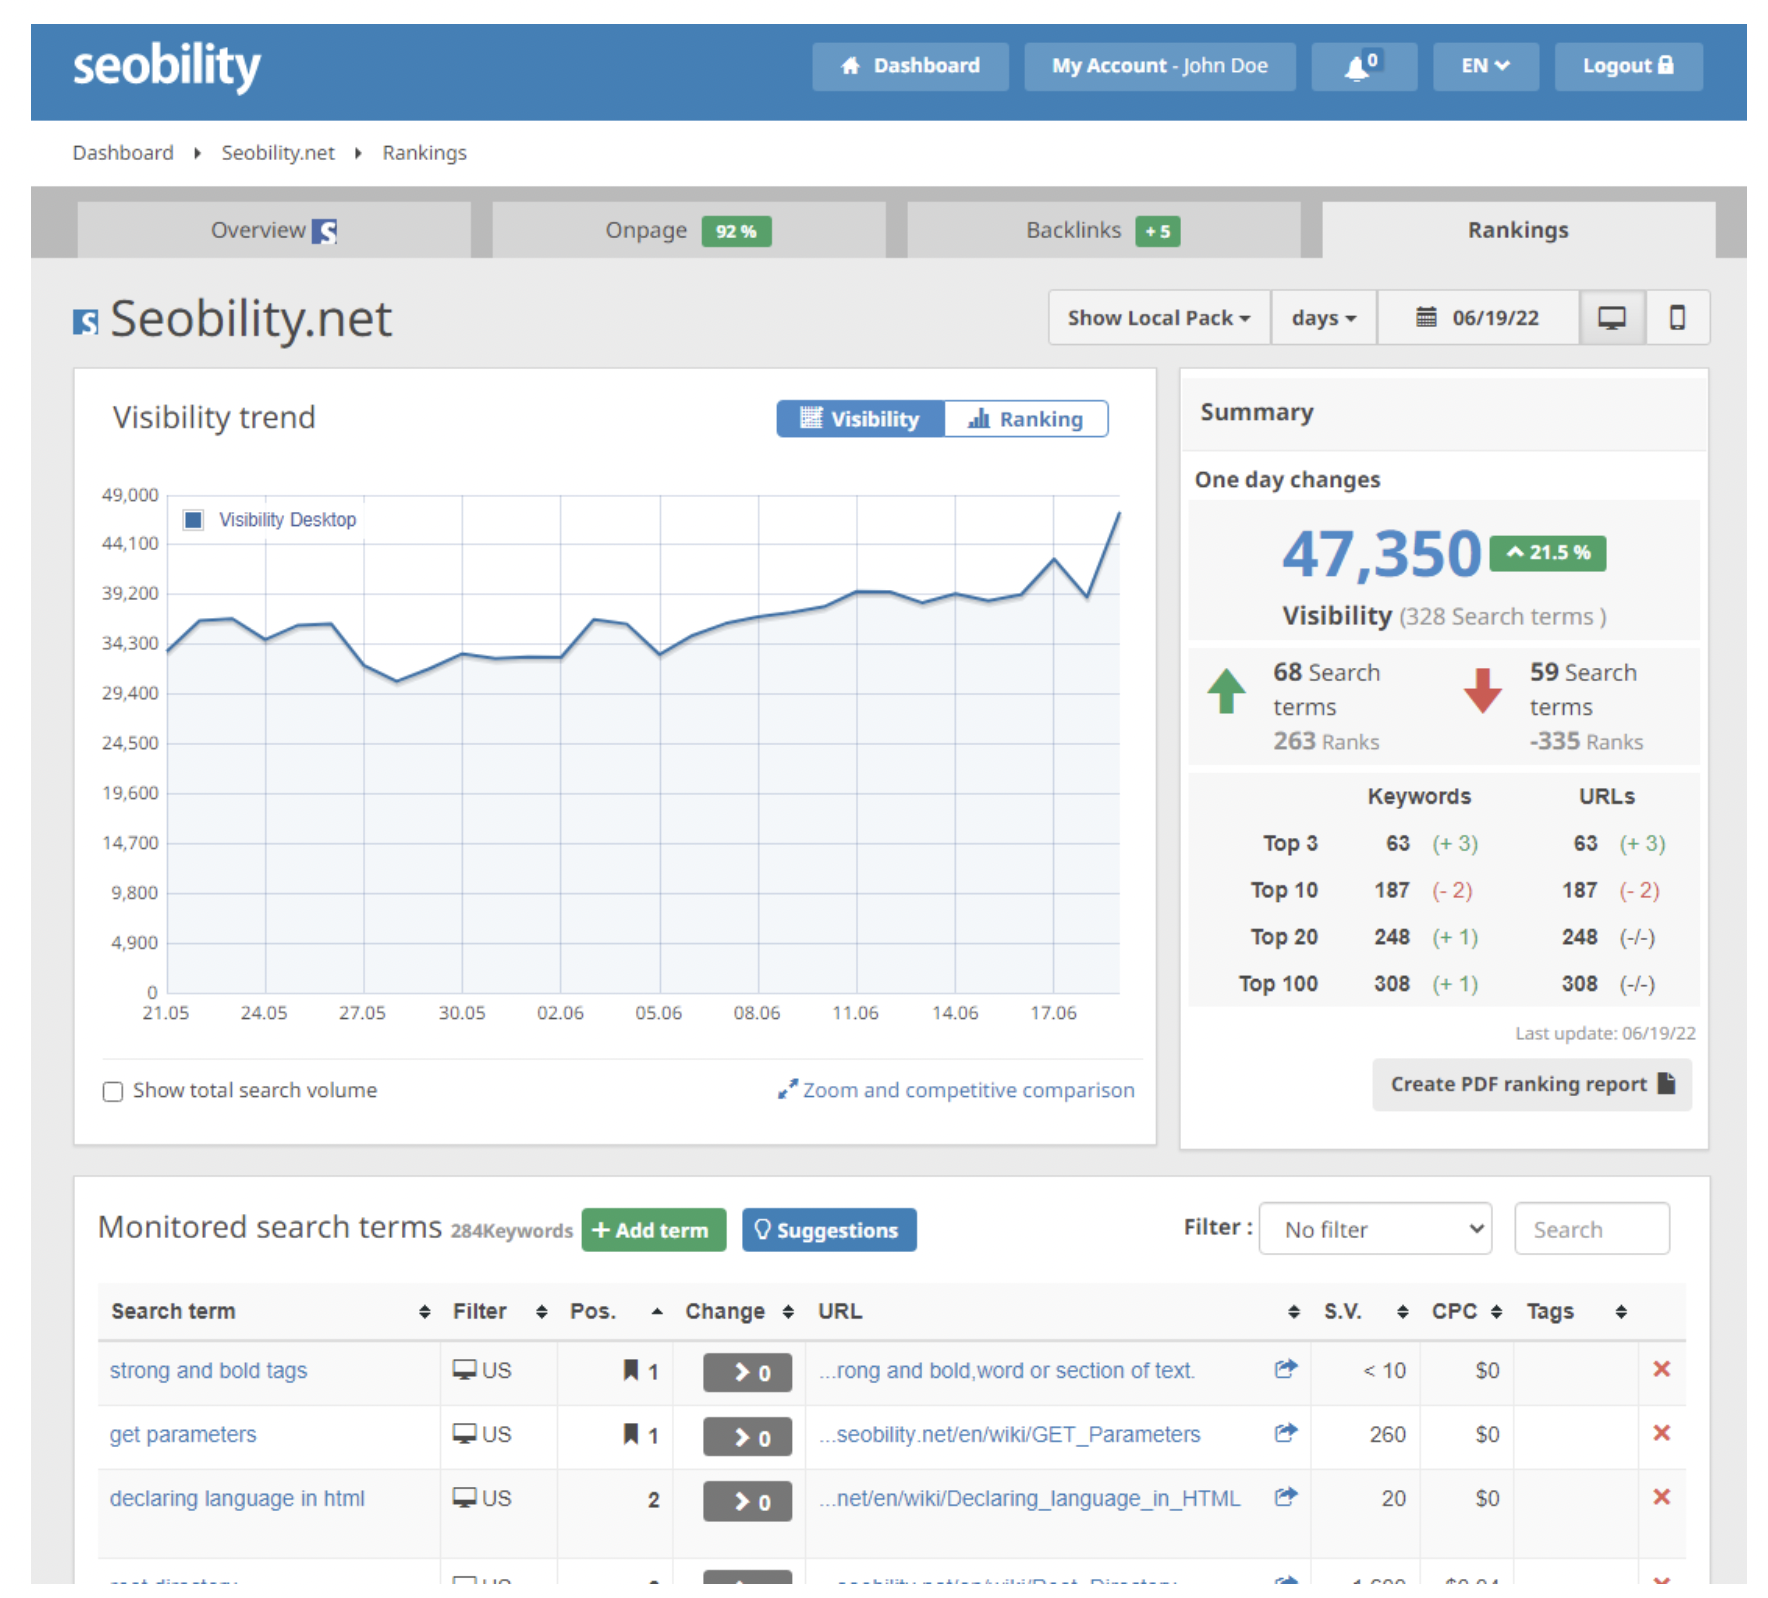Open keyword Suggestions

pyautogui.click(x=829, y=1230)
